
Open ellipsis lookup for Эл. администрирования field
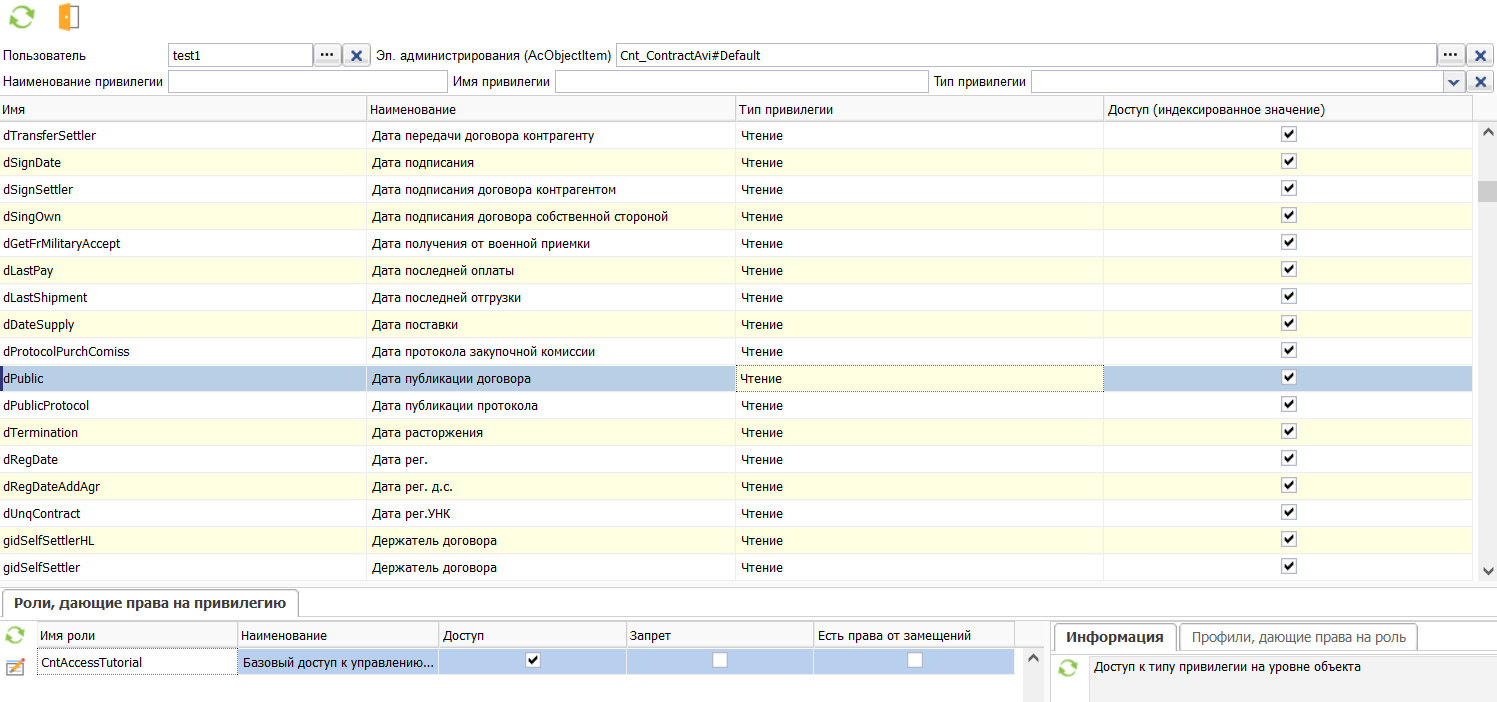pyautogui.click(x=1451, y=55)
